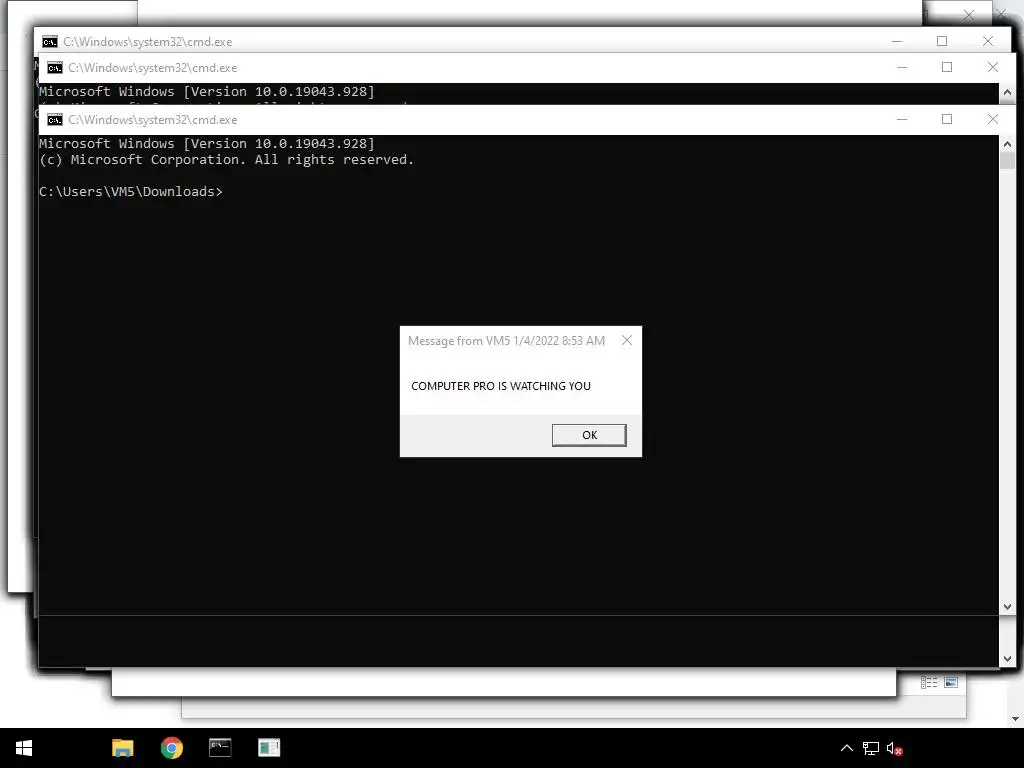This screenshot has height=768, width=1024.
Task: Switch Explorer window to details view icon
Action: coord(929,682)
